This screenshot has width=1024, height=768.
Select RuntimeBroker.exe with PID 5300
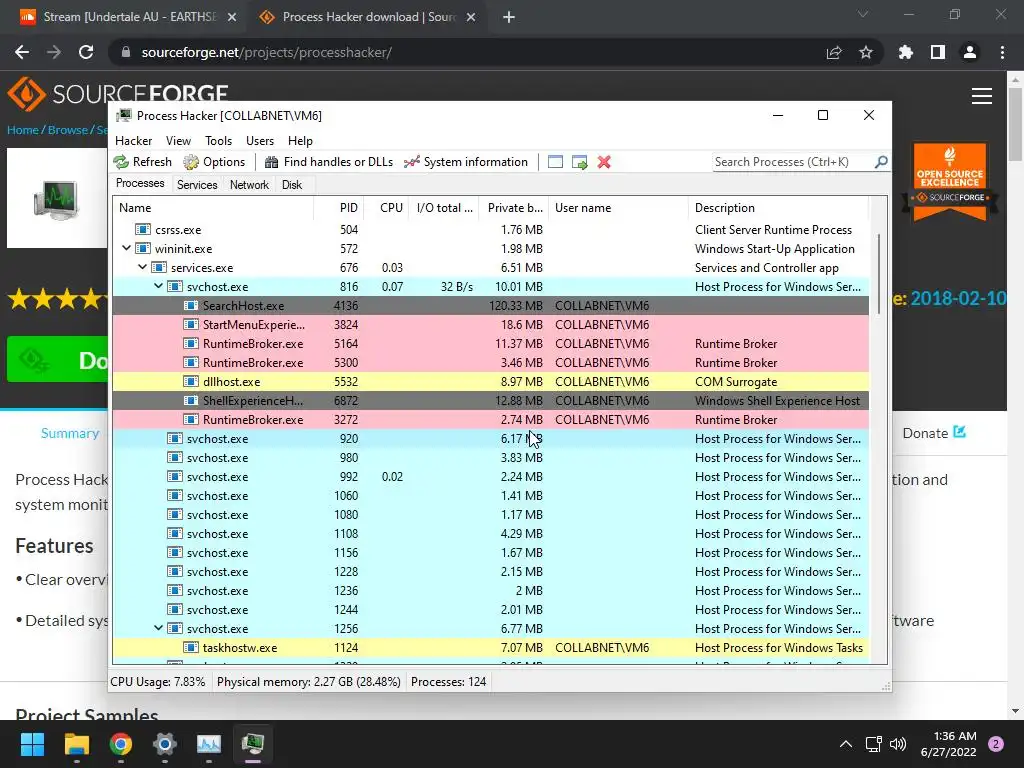[x=490, y=362]
